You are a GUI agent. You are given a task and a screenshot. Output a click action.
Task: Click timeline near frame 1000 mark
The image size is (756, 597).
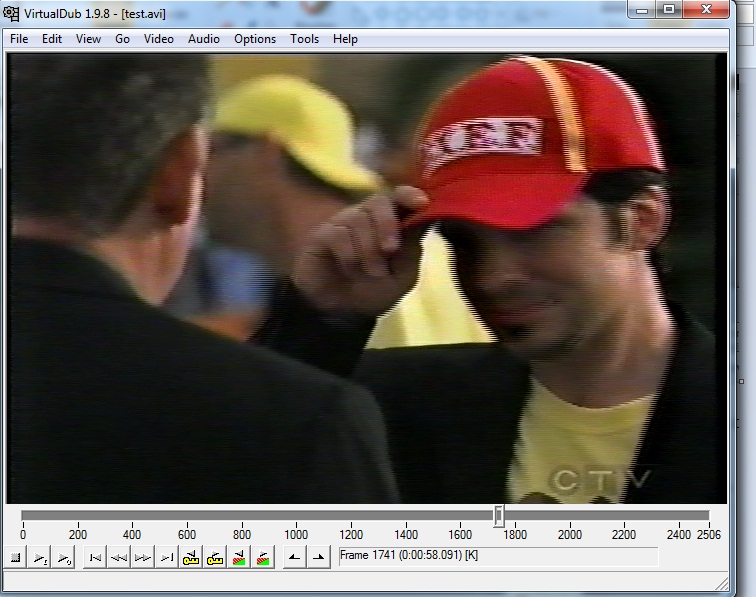296,516
